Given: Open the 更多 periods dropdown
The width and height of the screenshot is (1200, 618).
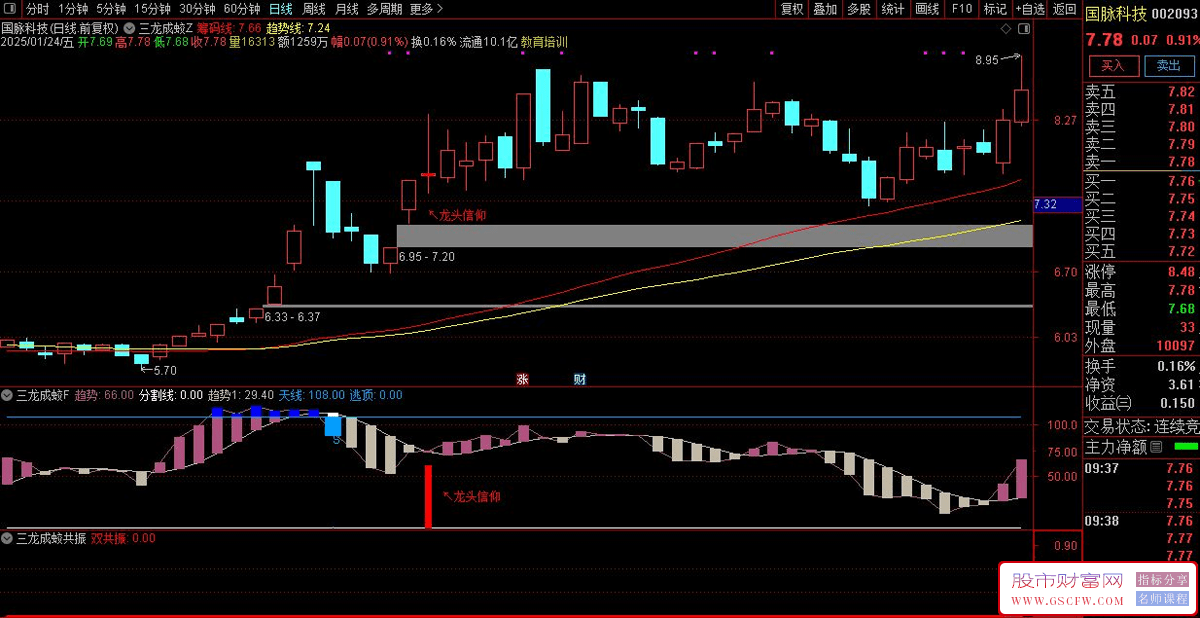Looking at the screenshot, I should pos(428,9).
